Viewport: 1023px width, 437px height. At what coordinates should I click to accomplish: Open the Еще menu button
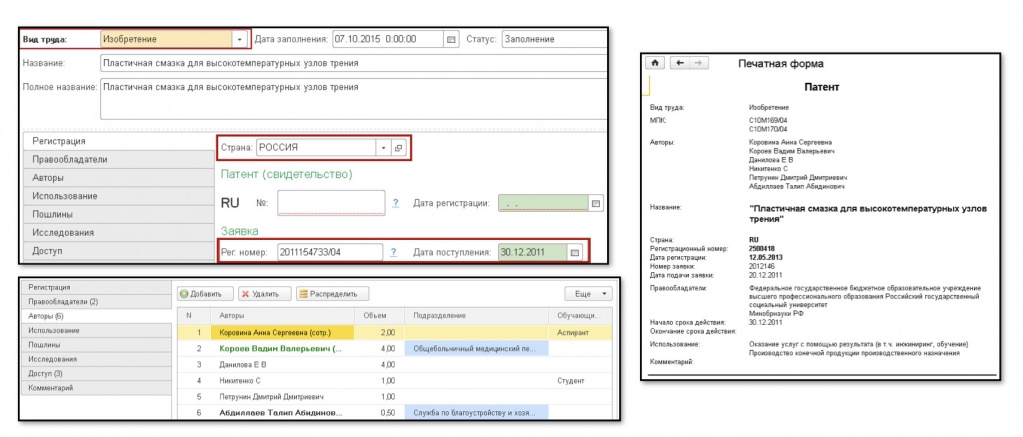(588, 294)
